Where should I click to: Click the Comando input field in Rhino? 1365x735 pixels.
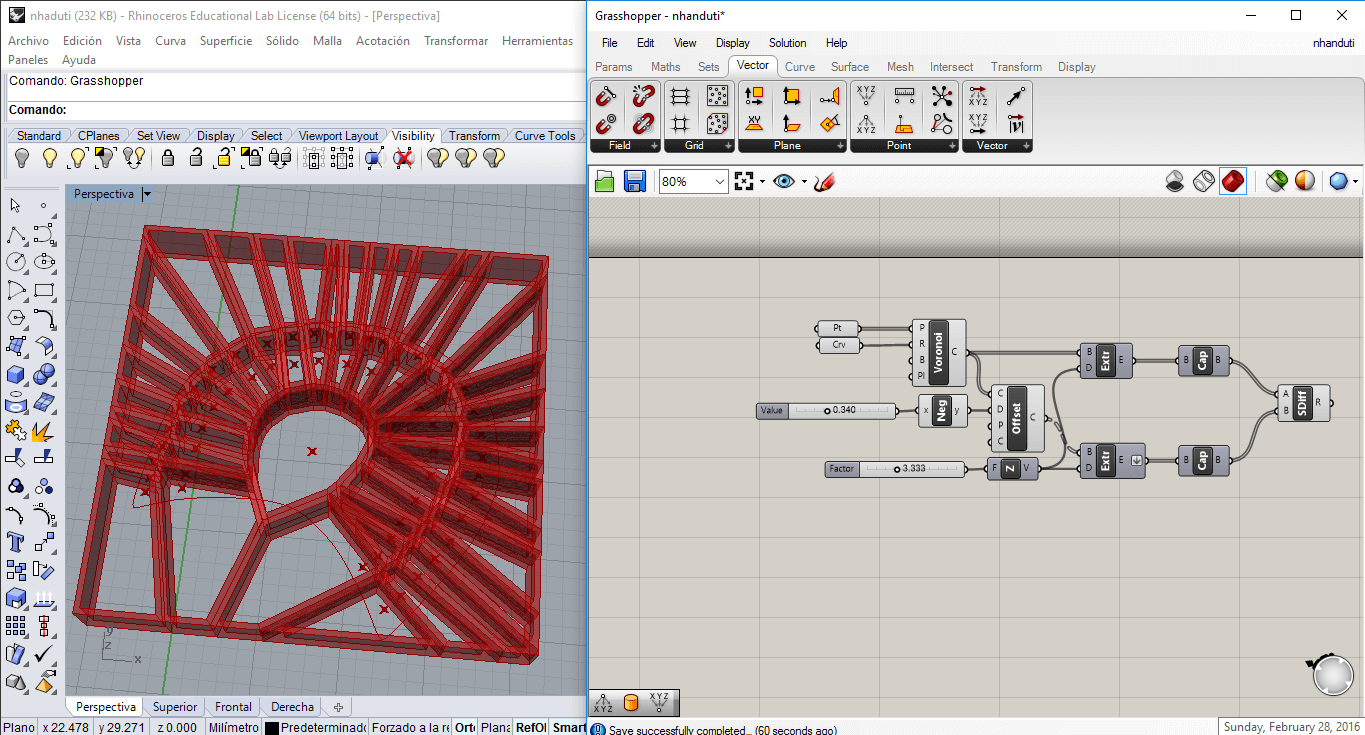(x=296, y=110)
